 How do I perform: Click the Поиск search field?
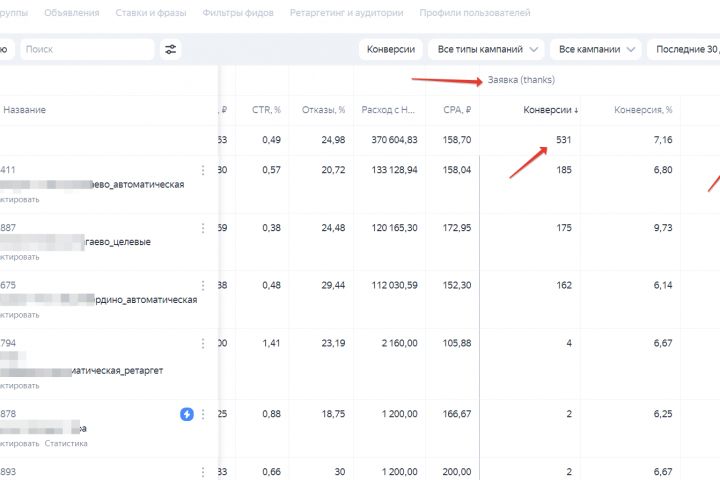[x=88, y=49]
